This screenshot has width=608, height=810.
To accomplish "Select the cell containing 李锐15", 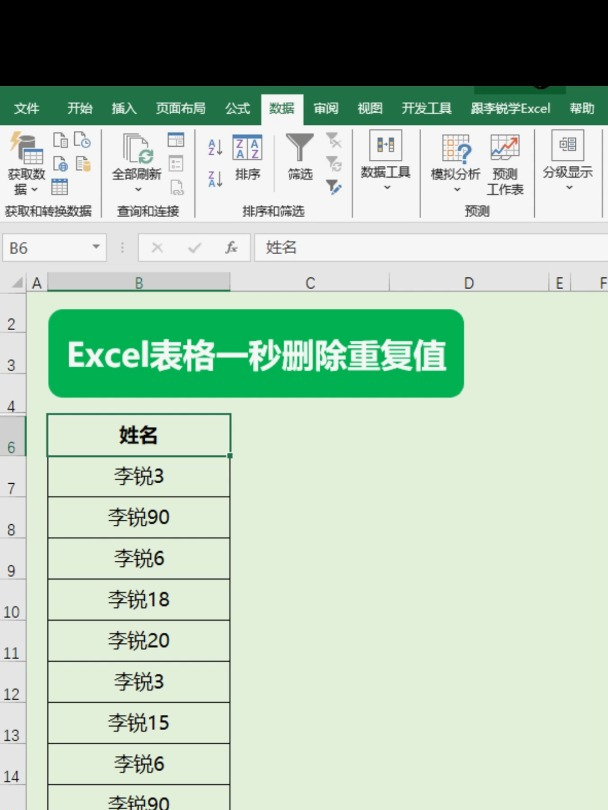I will click(138, 723).
